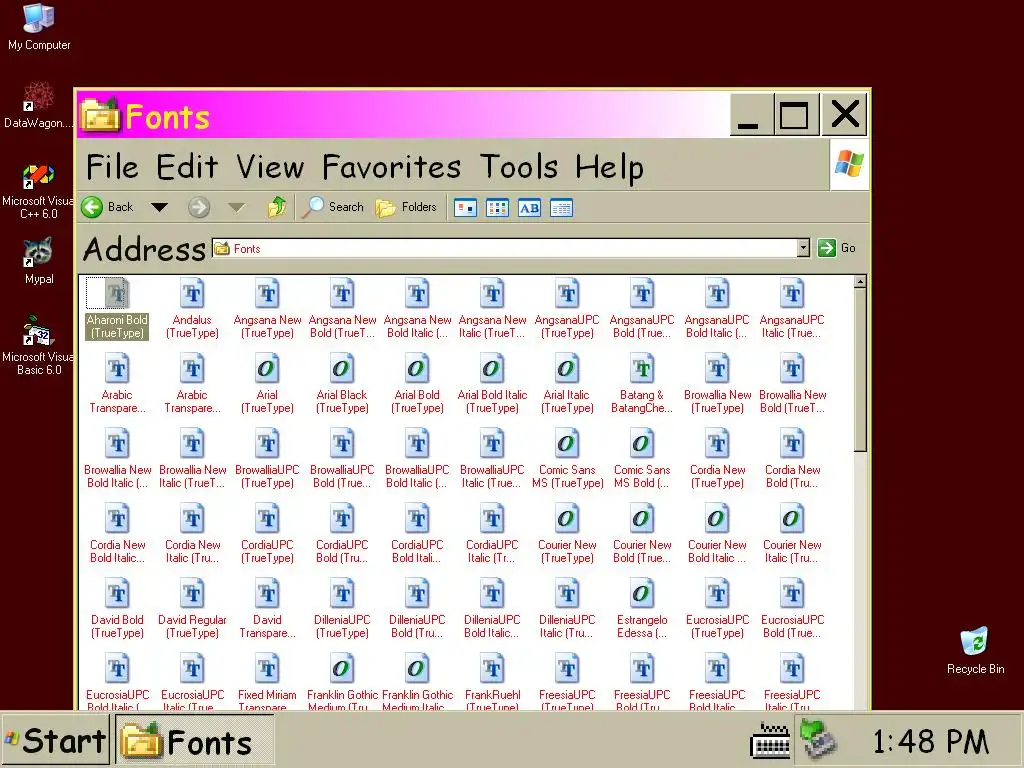
Task: Select the Recycle Bin icon
Action: [975, 643]
